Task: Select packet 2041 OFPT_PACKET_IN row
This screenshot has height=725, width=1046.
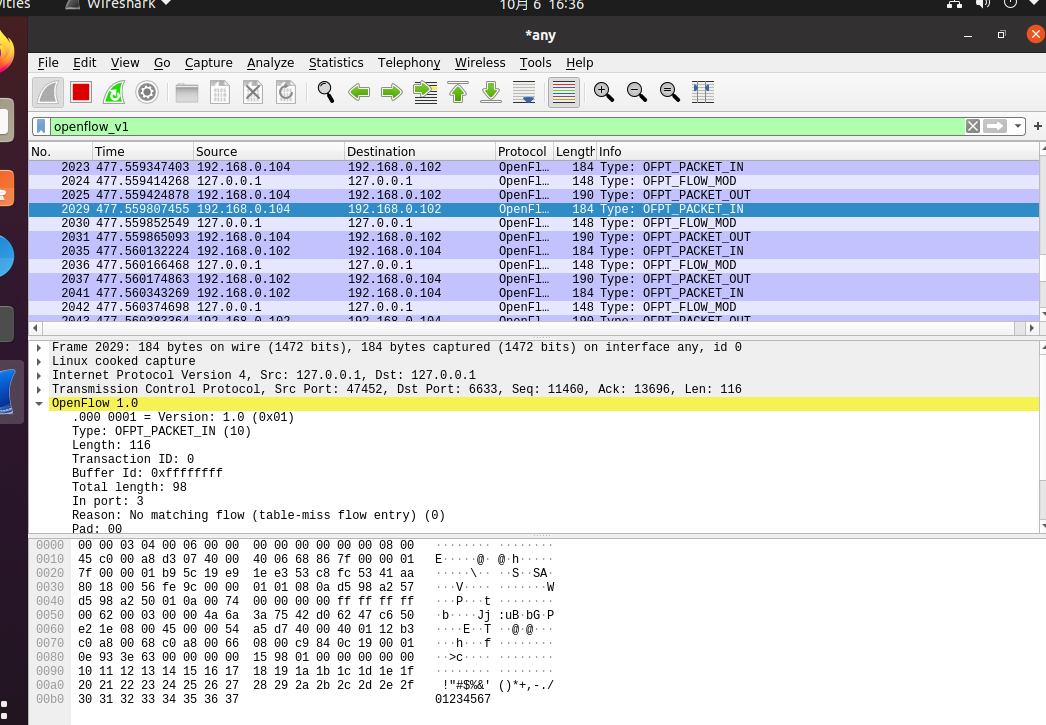Action: point(534,293)
